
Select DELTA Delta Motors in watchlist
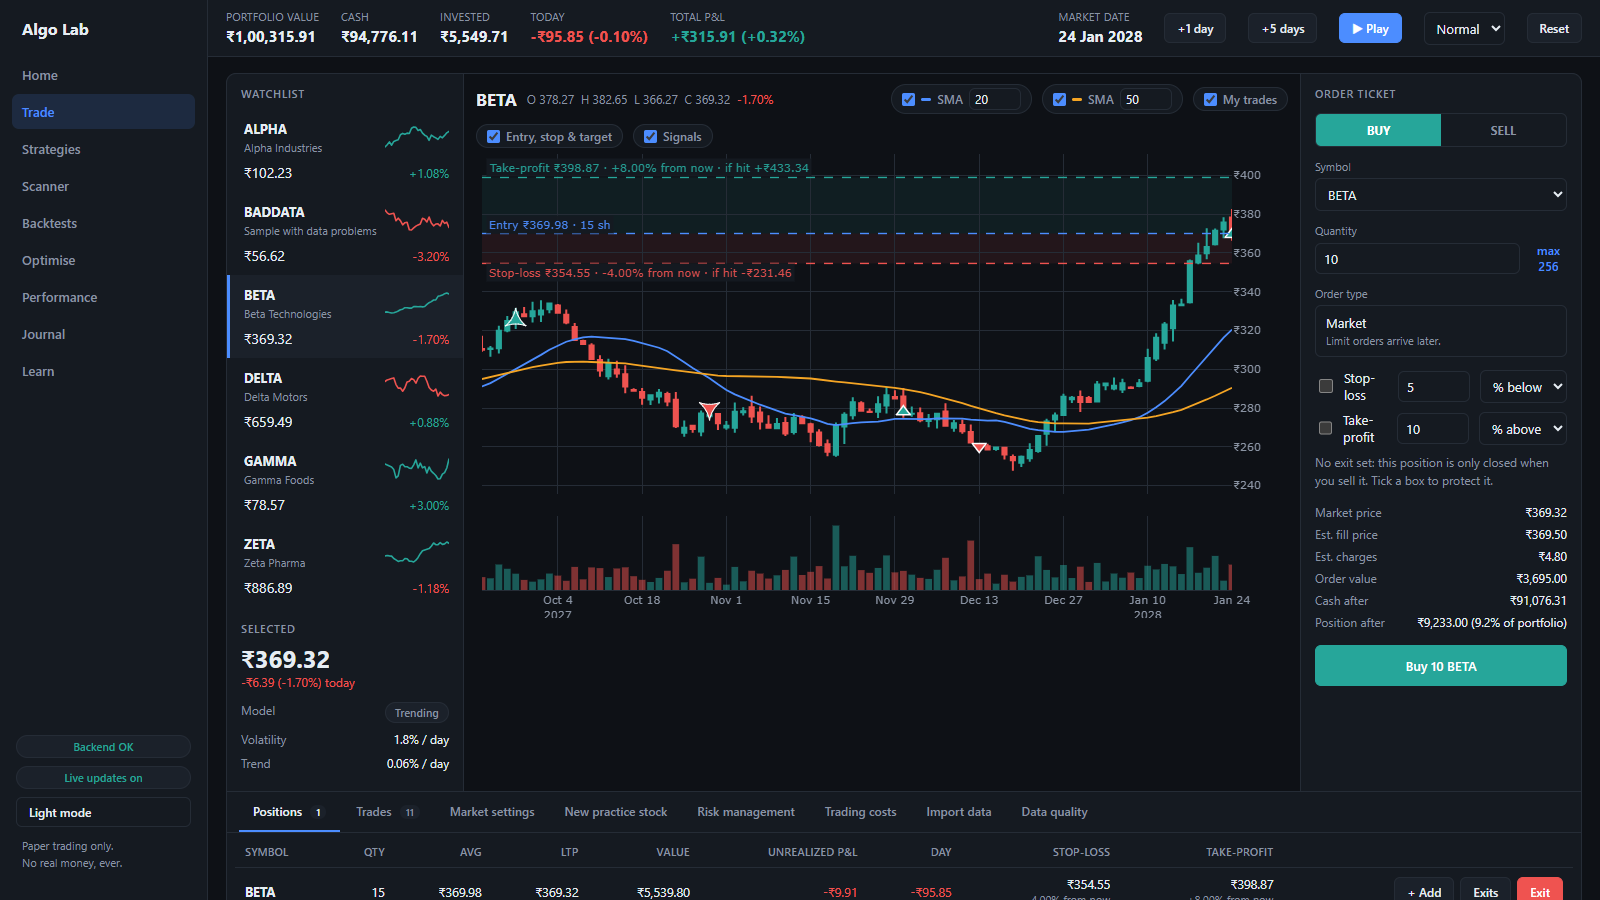[346, 400]
